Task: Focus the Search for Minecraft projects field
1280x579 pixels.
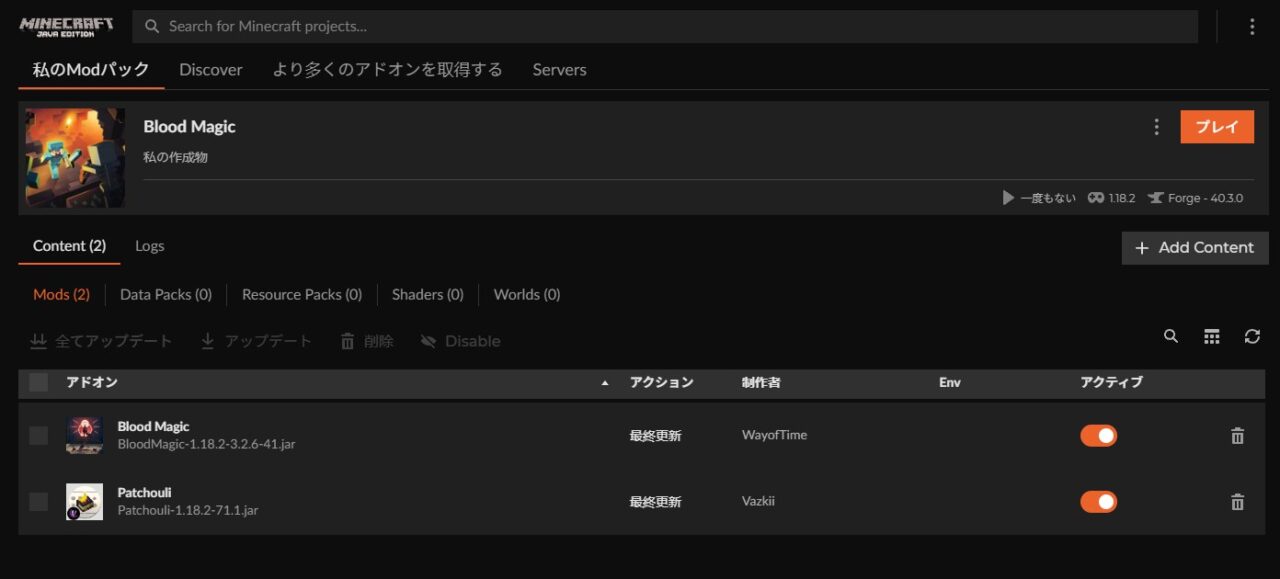Action: 665,27
